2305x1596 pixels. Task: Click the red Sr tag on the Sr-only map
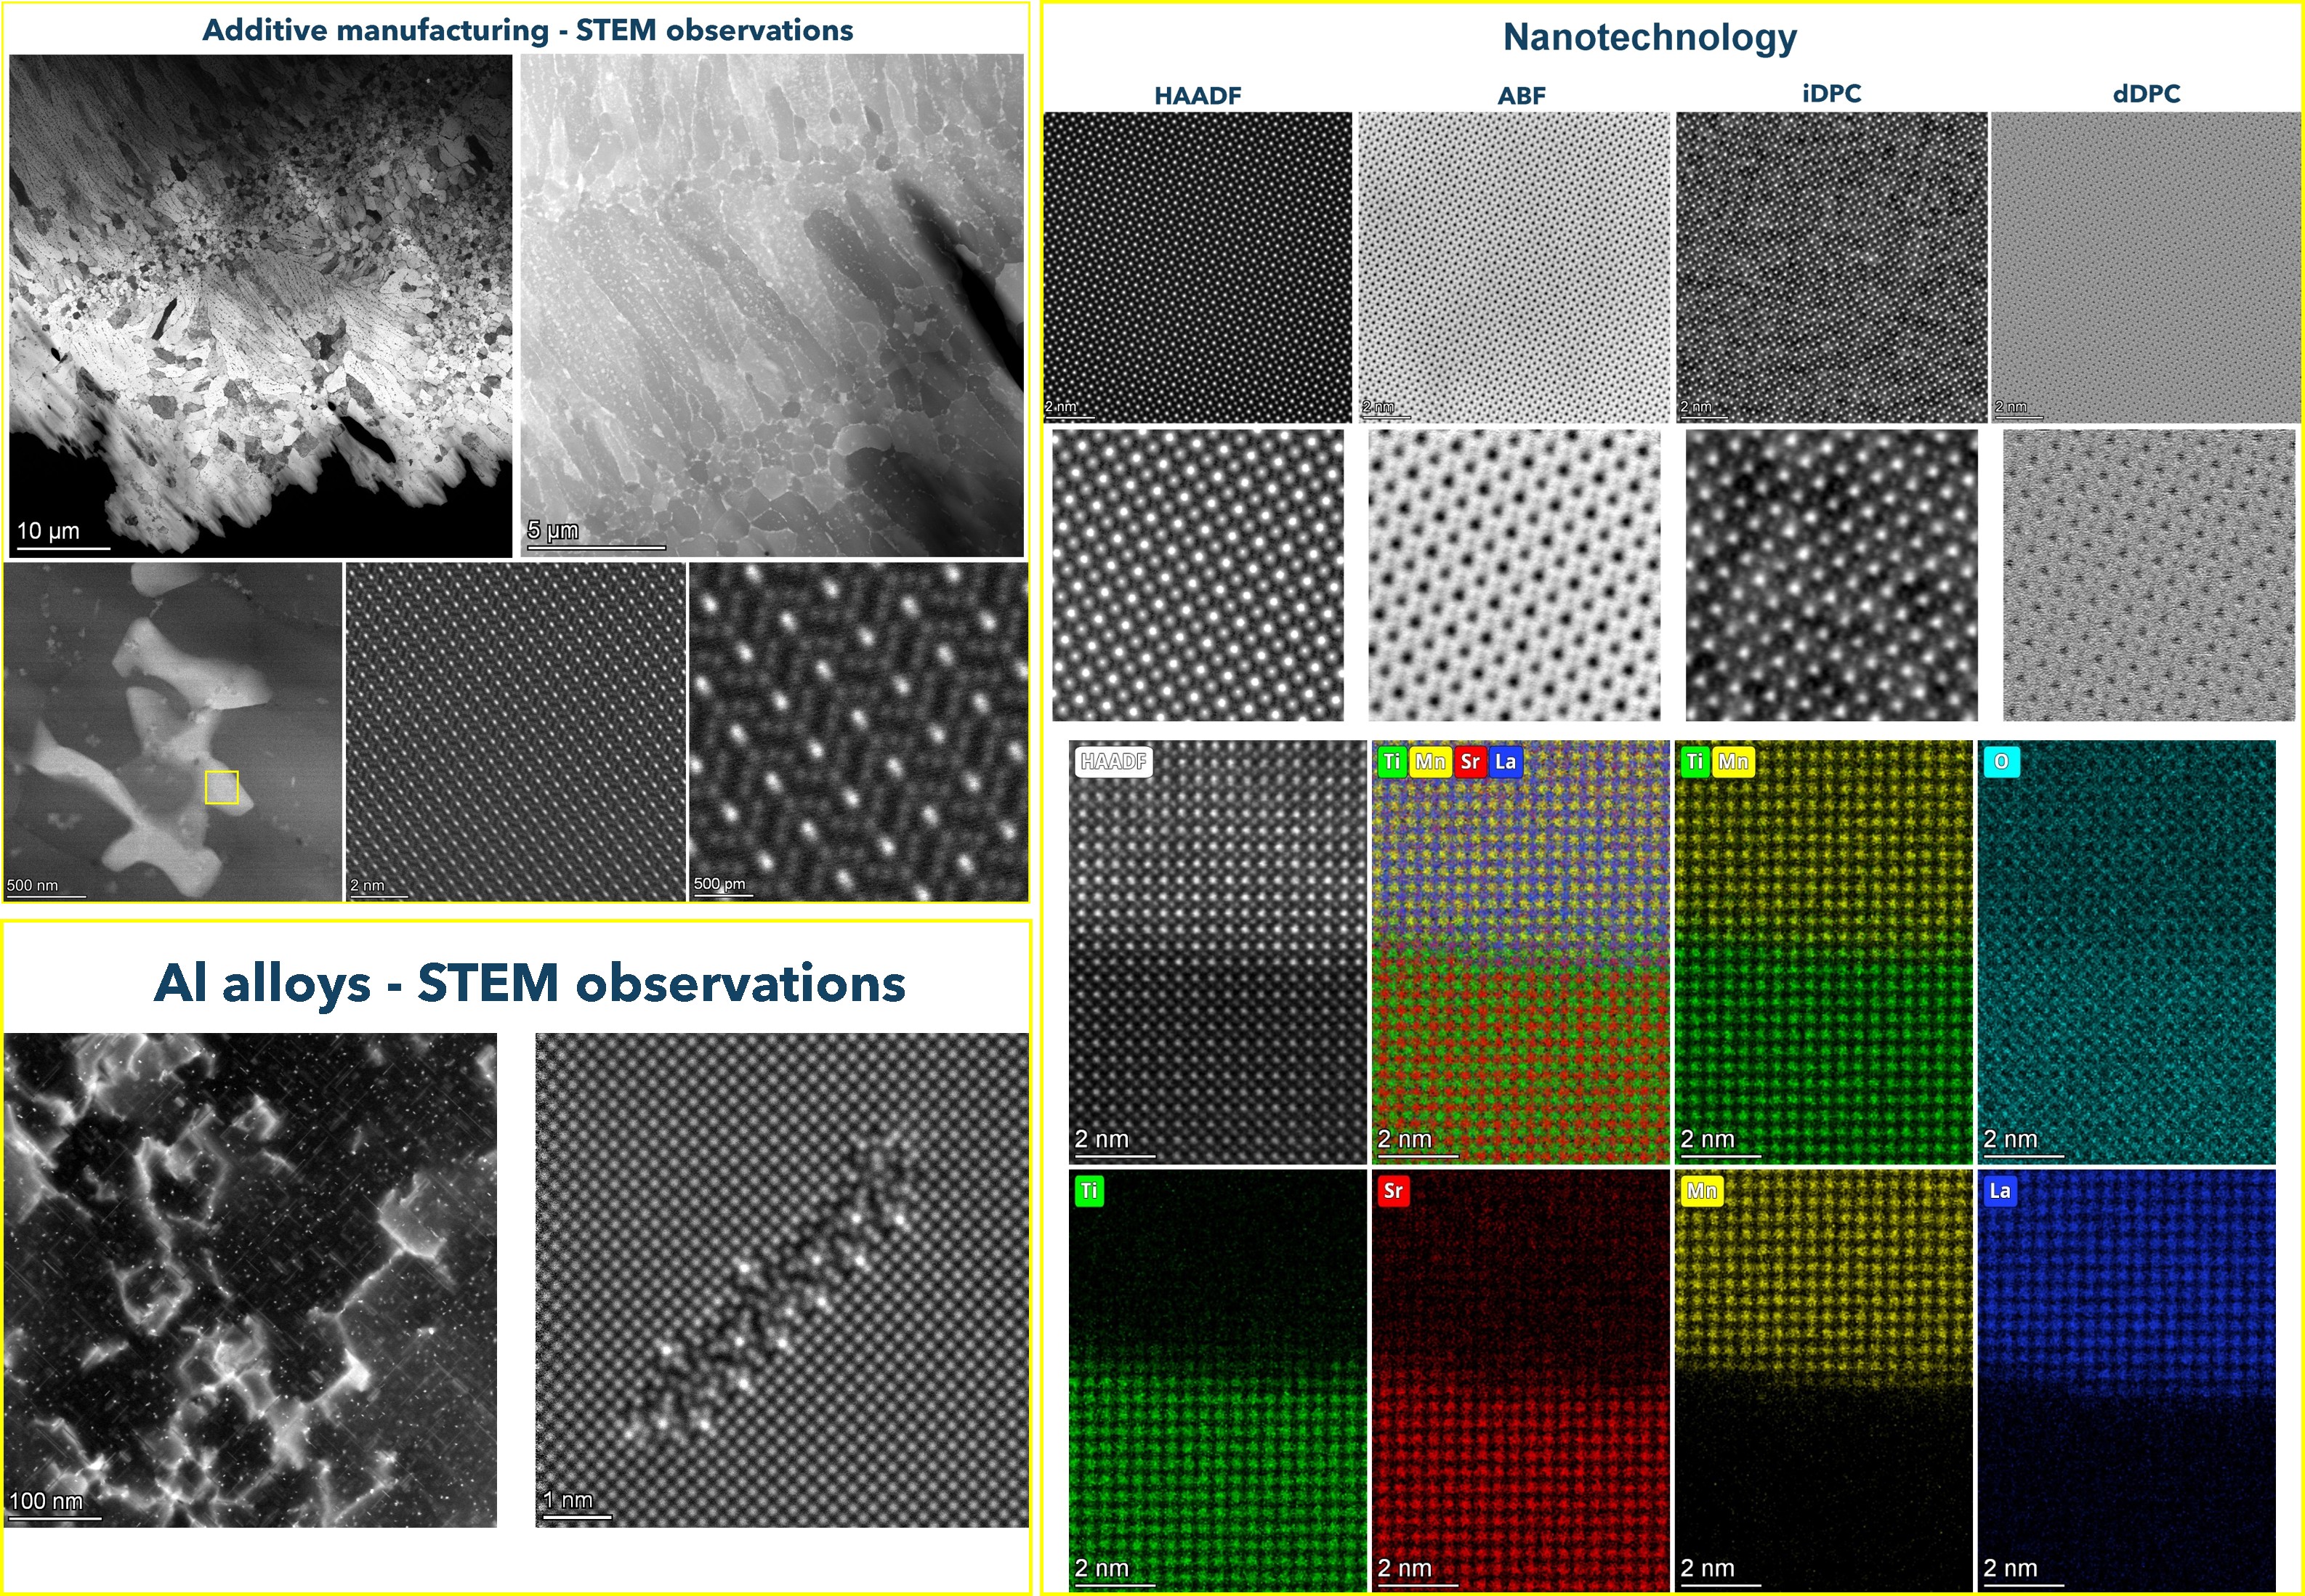[1392, 1191]
